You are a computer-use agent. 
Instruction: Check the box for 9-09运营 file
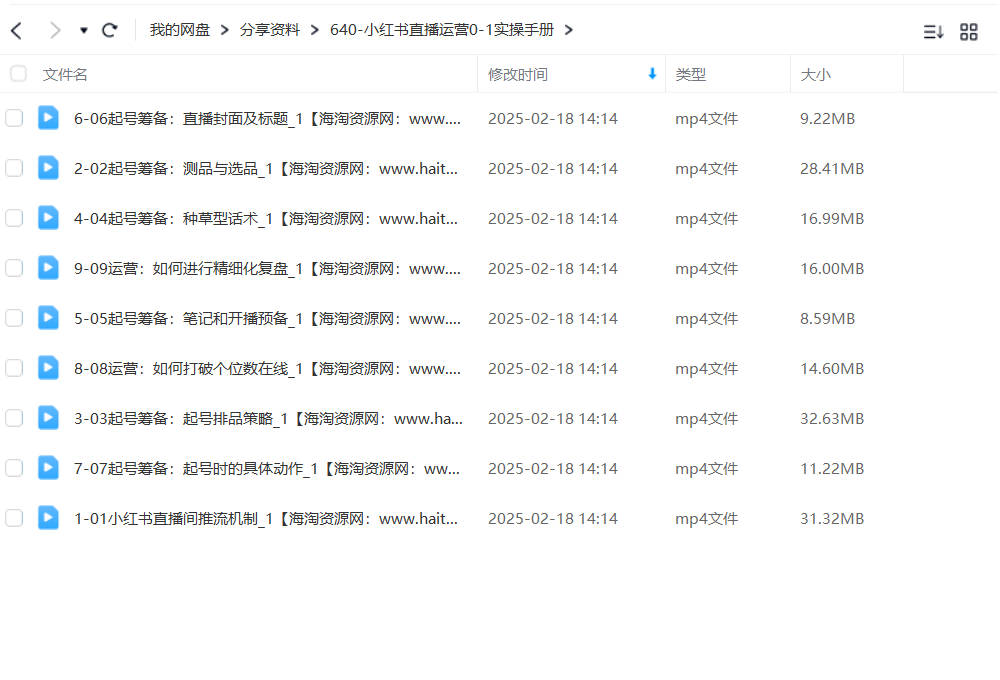[x=14, y=268]
